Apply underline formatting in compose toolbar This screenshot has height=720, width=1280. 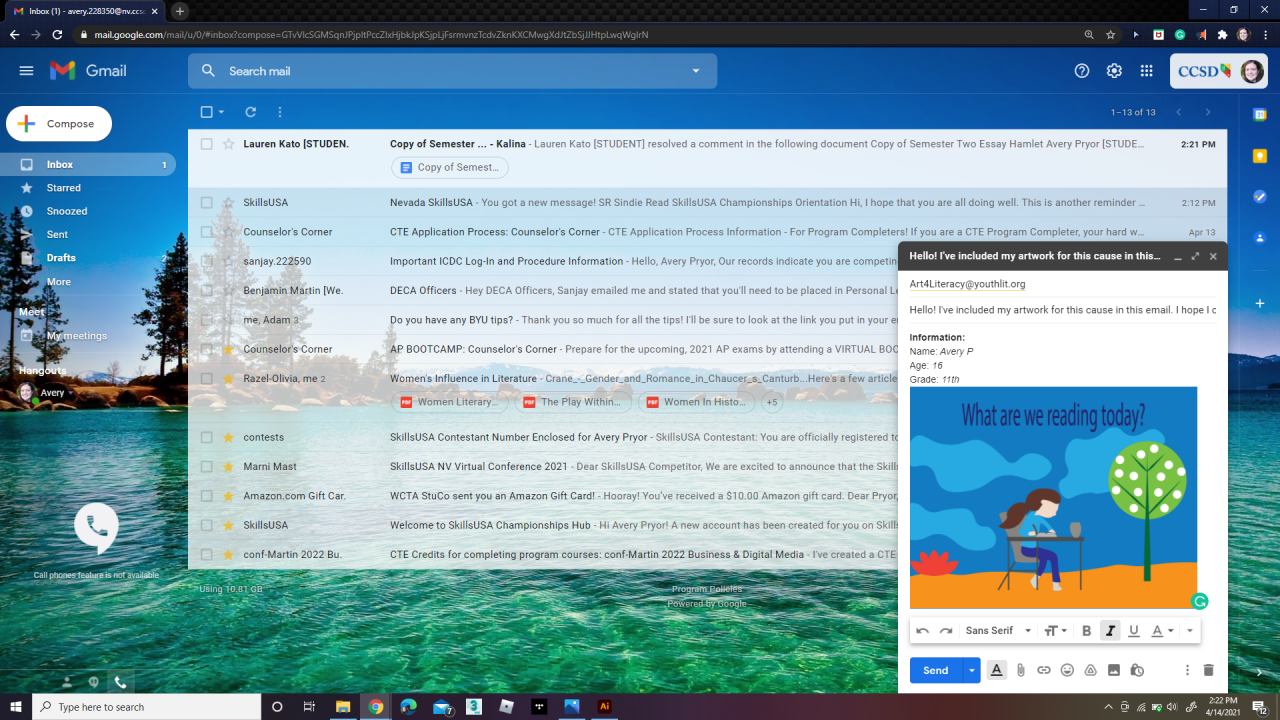[1133, 631]
